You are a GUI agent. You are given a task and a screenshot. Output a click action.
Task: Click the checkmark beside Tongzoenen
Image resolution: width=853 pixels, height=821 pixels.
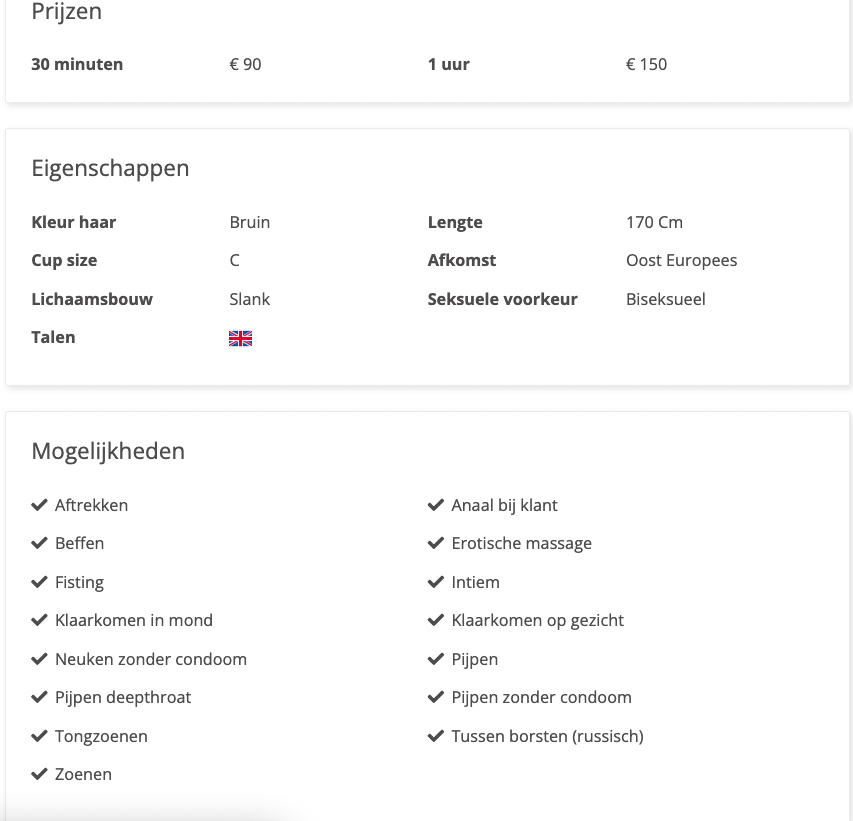tap(39, 736)
